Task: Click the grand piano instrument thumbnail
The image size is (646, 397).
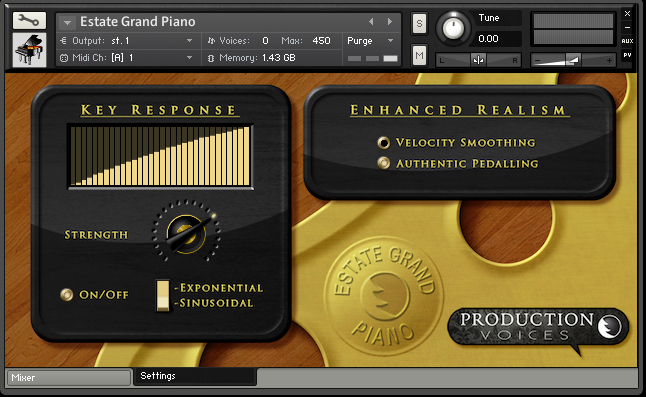Action: coord(29,50)
